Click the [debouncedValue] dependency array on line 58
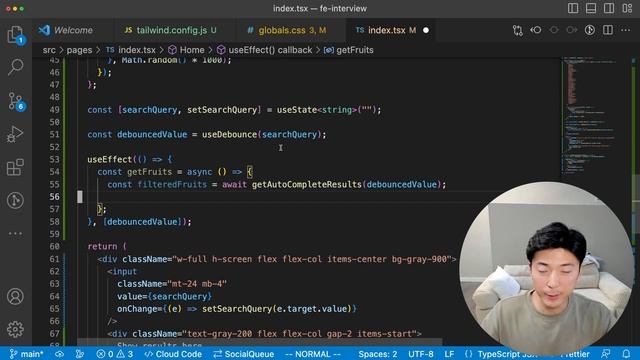The width and height of the screenshot is (640, 360). point(142,222)
